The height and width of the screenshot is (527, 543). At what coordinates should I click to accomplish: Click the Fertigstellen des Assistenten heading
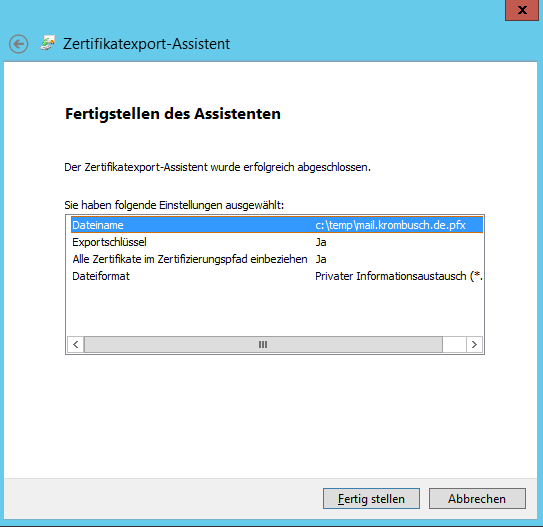(x=173, y=114)
